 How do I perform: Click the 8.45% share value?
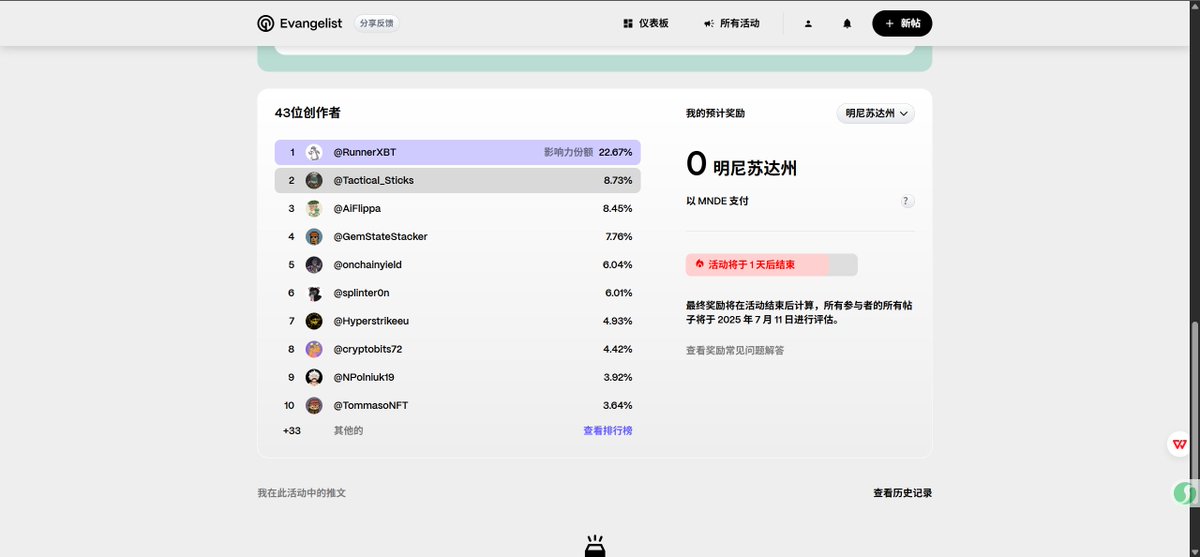click(x=618, y=208)
